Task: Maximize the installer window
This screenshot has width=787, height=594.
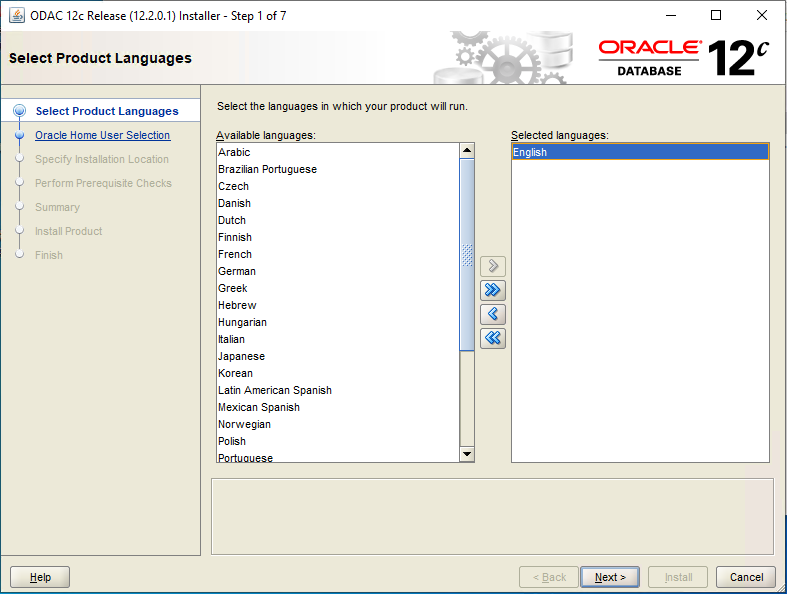Action: tap(716, 16)
